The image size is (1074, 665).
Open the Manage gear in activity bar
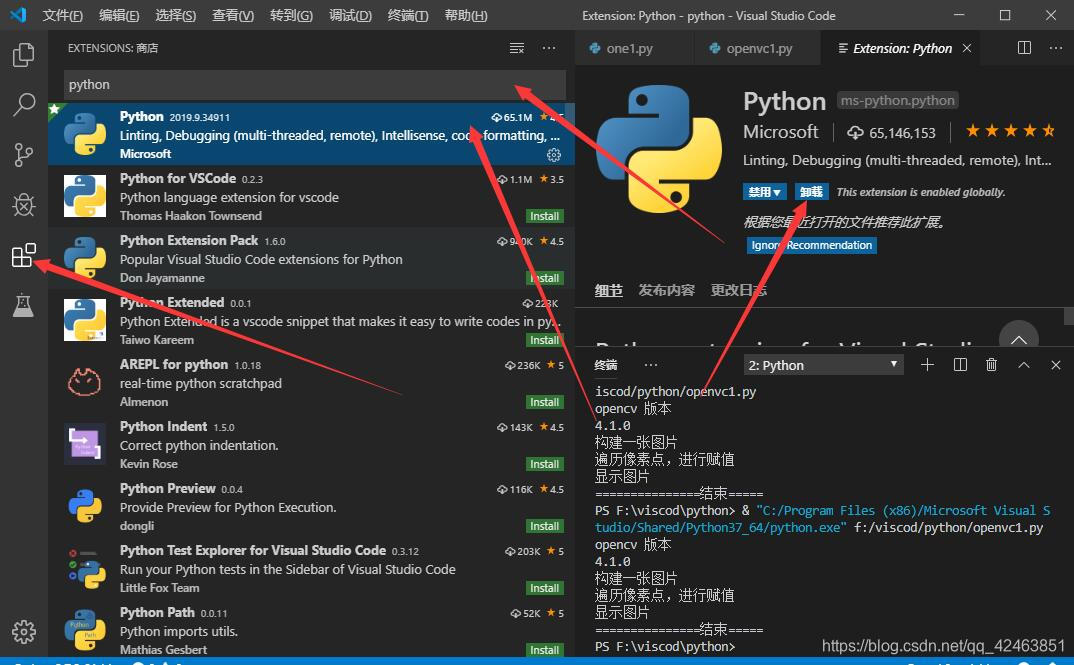24,631
